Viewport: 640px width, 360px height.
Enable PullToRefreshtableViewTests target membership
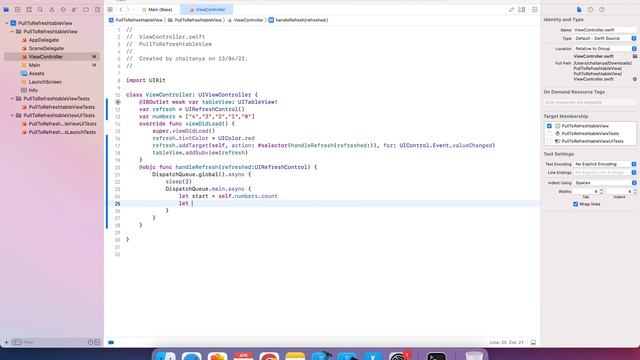(549, 133)
